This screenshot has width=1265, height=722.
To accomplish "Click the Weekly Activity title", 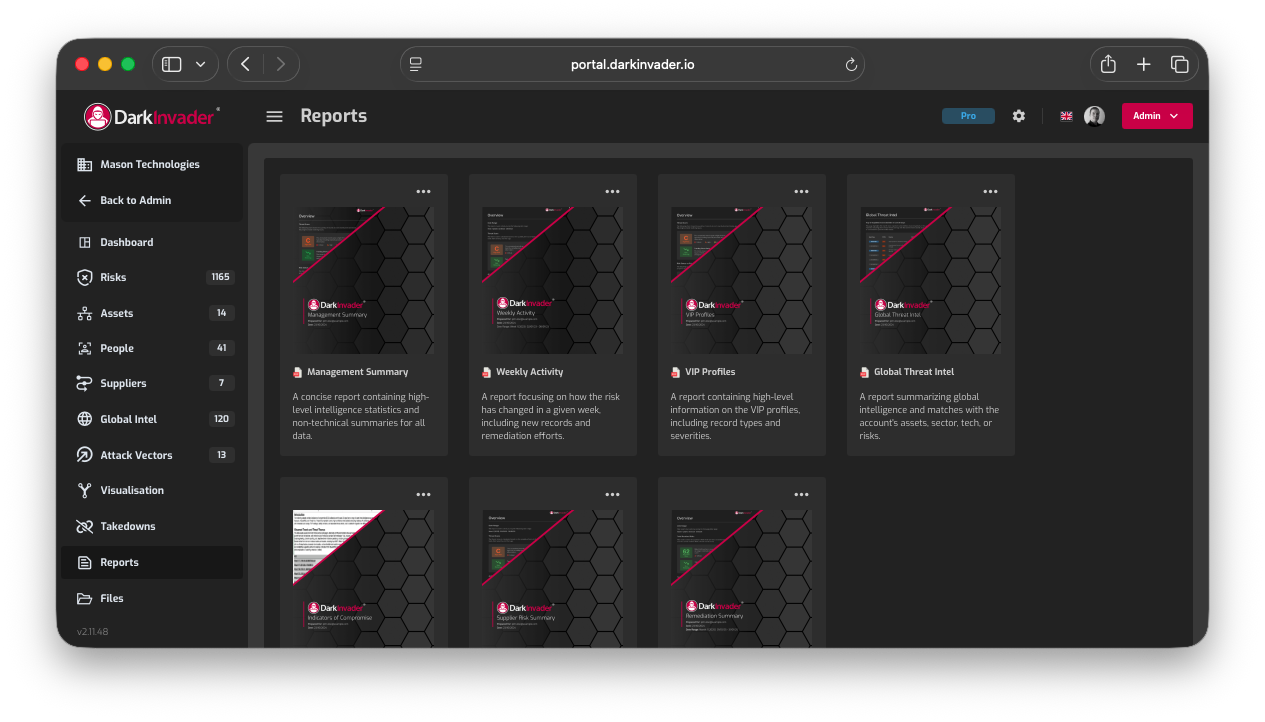I will pos(529,372).
